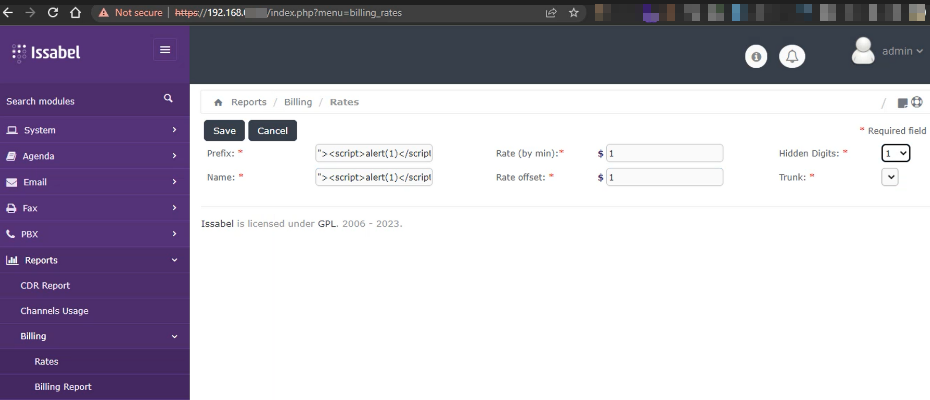Collapse the Billing submenu chevron
Viewport: 930px width, 400px height.
tap(174, 336)
